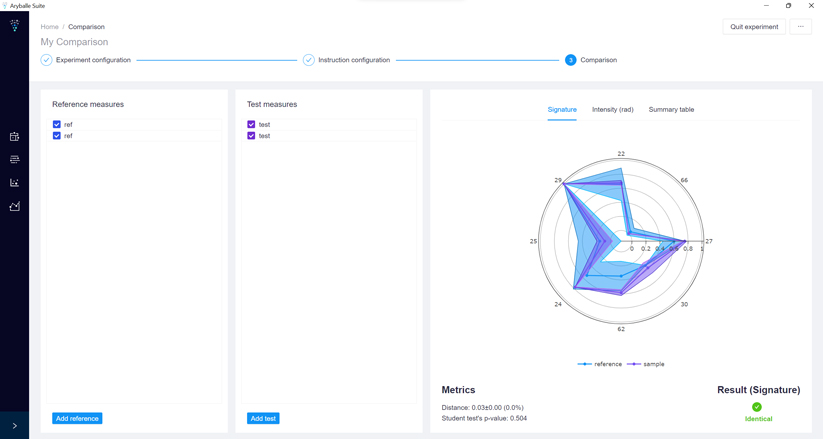Click the Quit experiment button
The height and width of the screenshot is (439, 823).
(754, 27)
